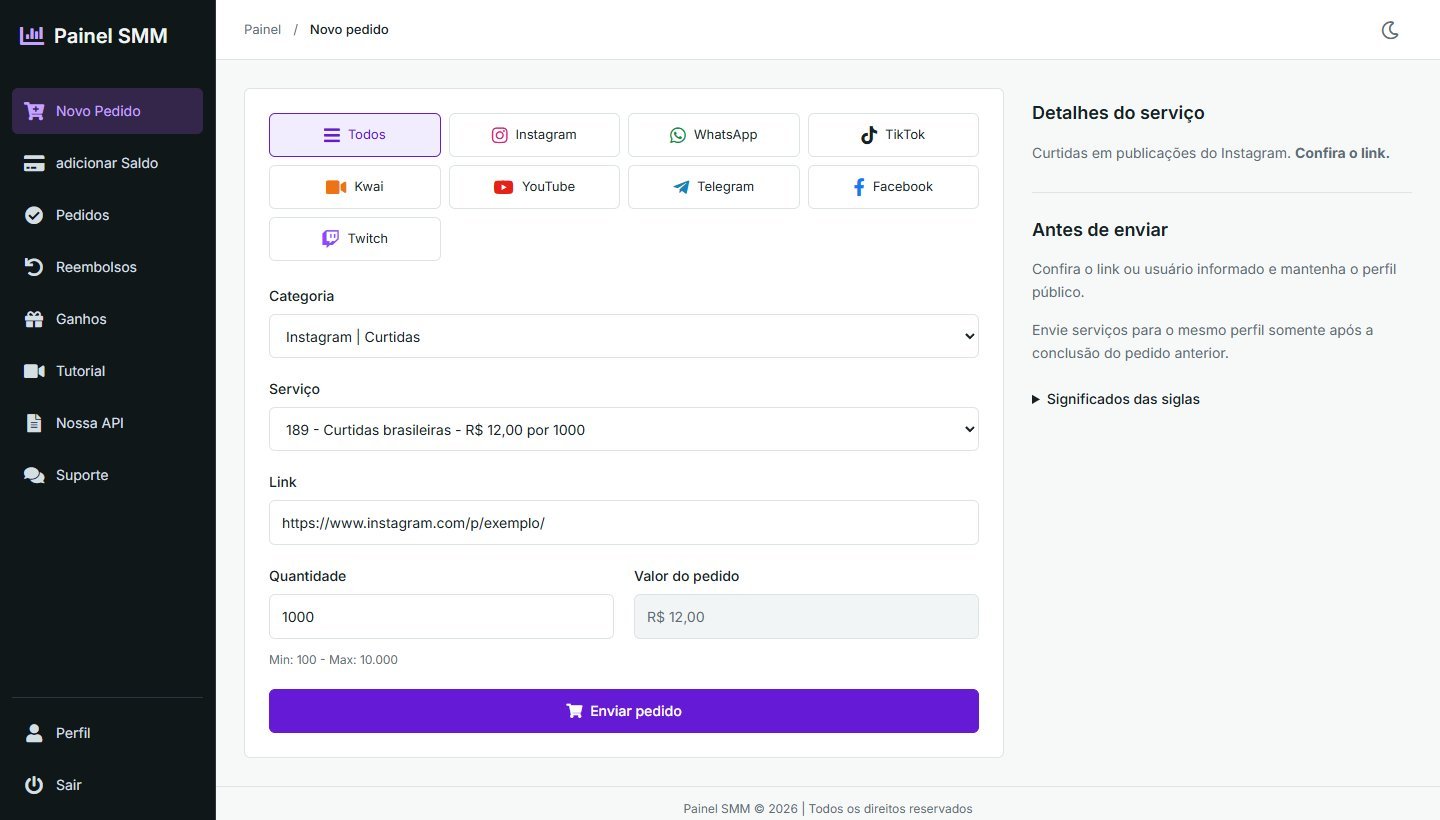
Task: Click the chat bubbles icon beside Suporte
Action: 34,475
